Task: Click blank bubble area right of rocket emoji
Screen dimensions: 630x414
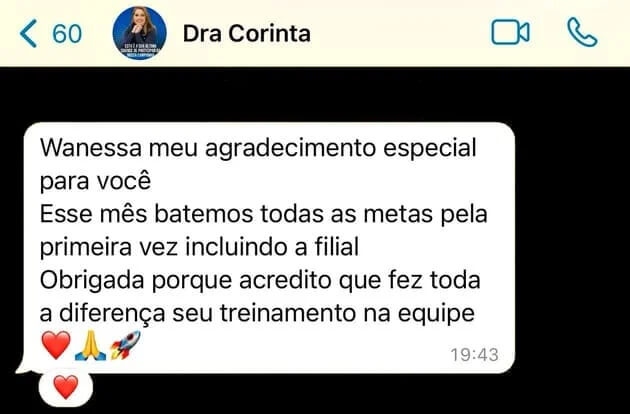Action: tap(295, 346)
